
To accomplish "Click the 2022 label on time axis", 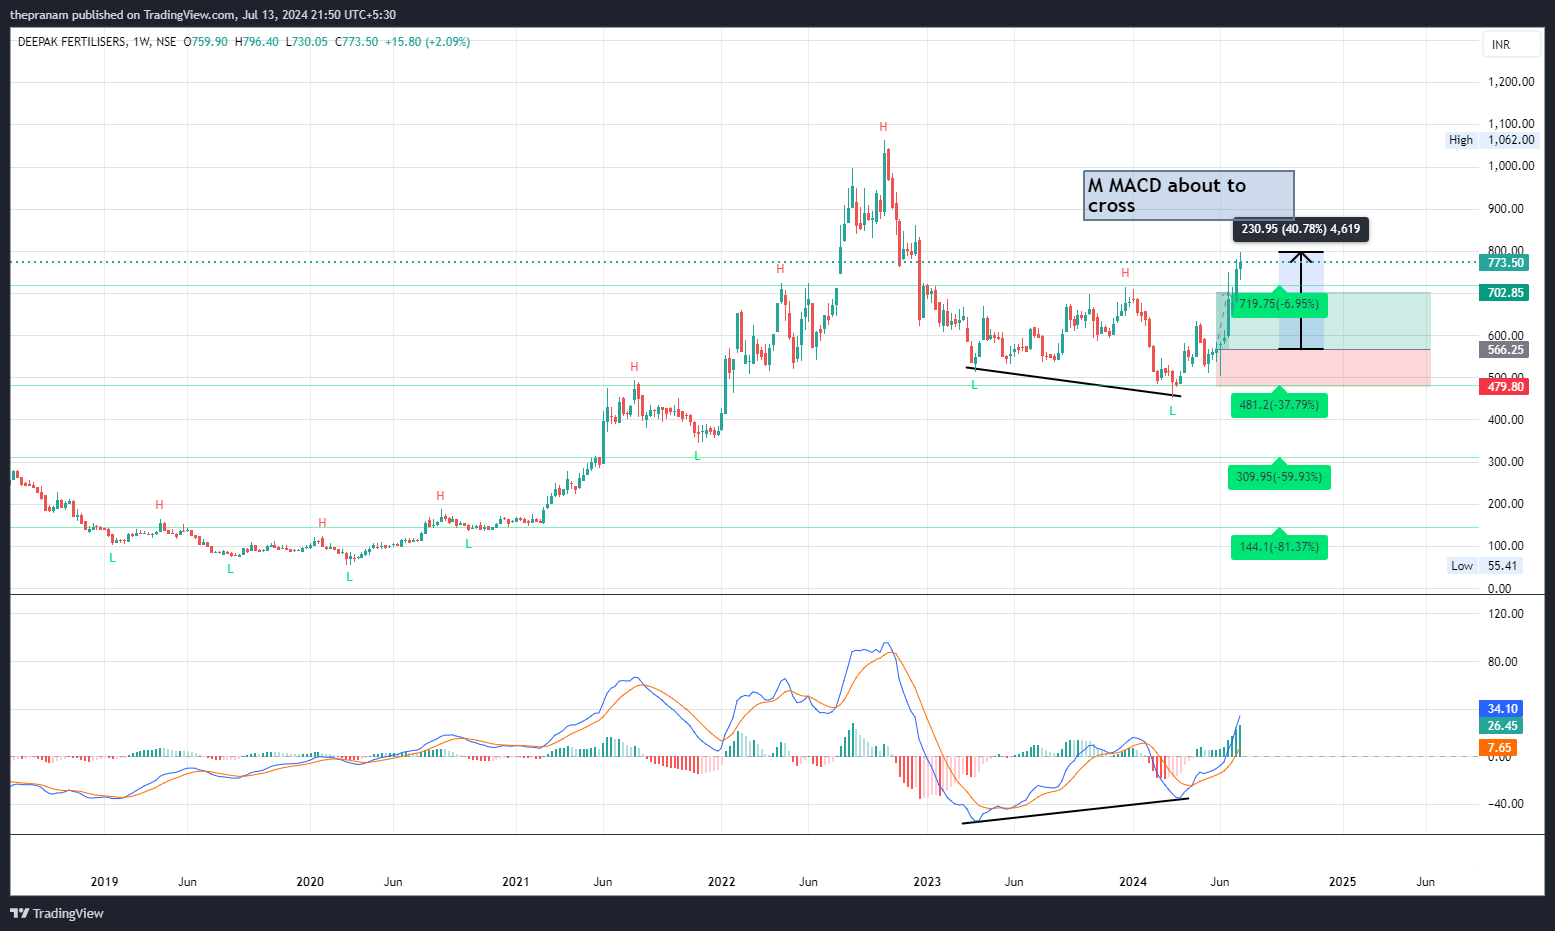I will pyautogui.click(x=721, y=882).
